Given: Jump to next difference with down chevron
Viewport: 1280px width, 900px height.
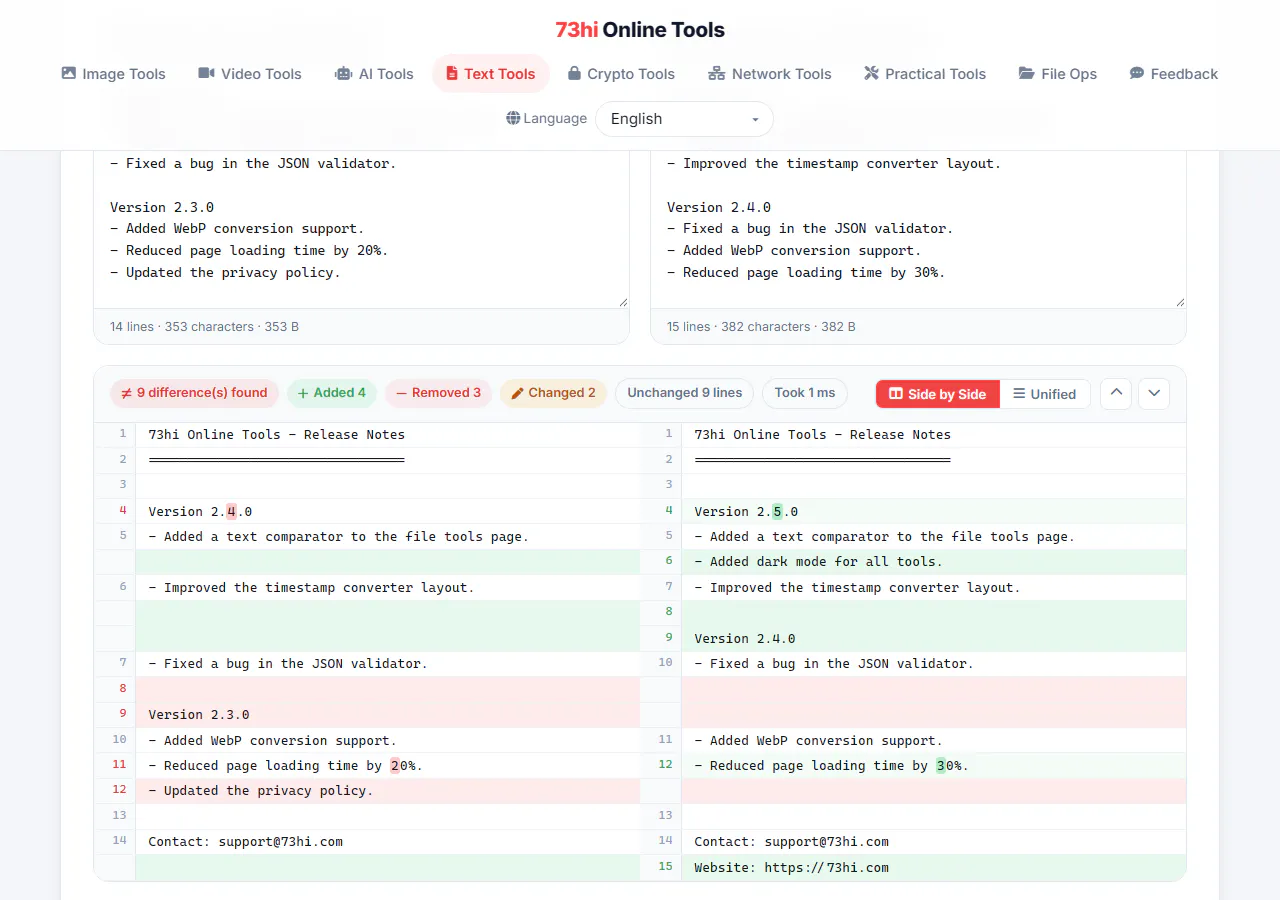Looking at the screenshot, I should 1154,393.
